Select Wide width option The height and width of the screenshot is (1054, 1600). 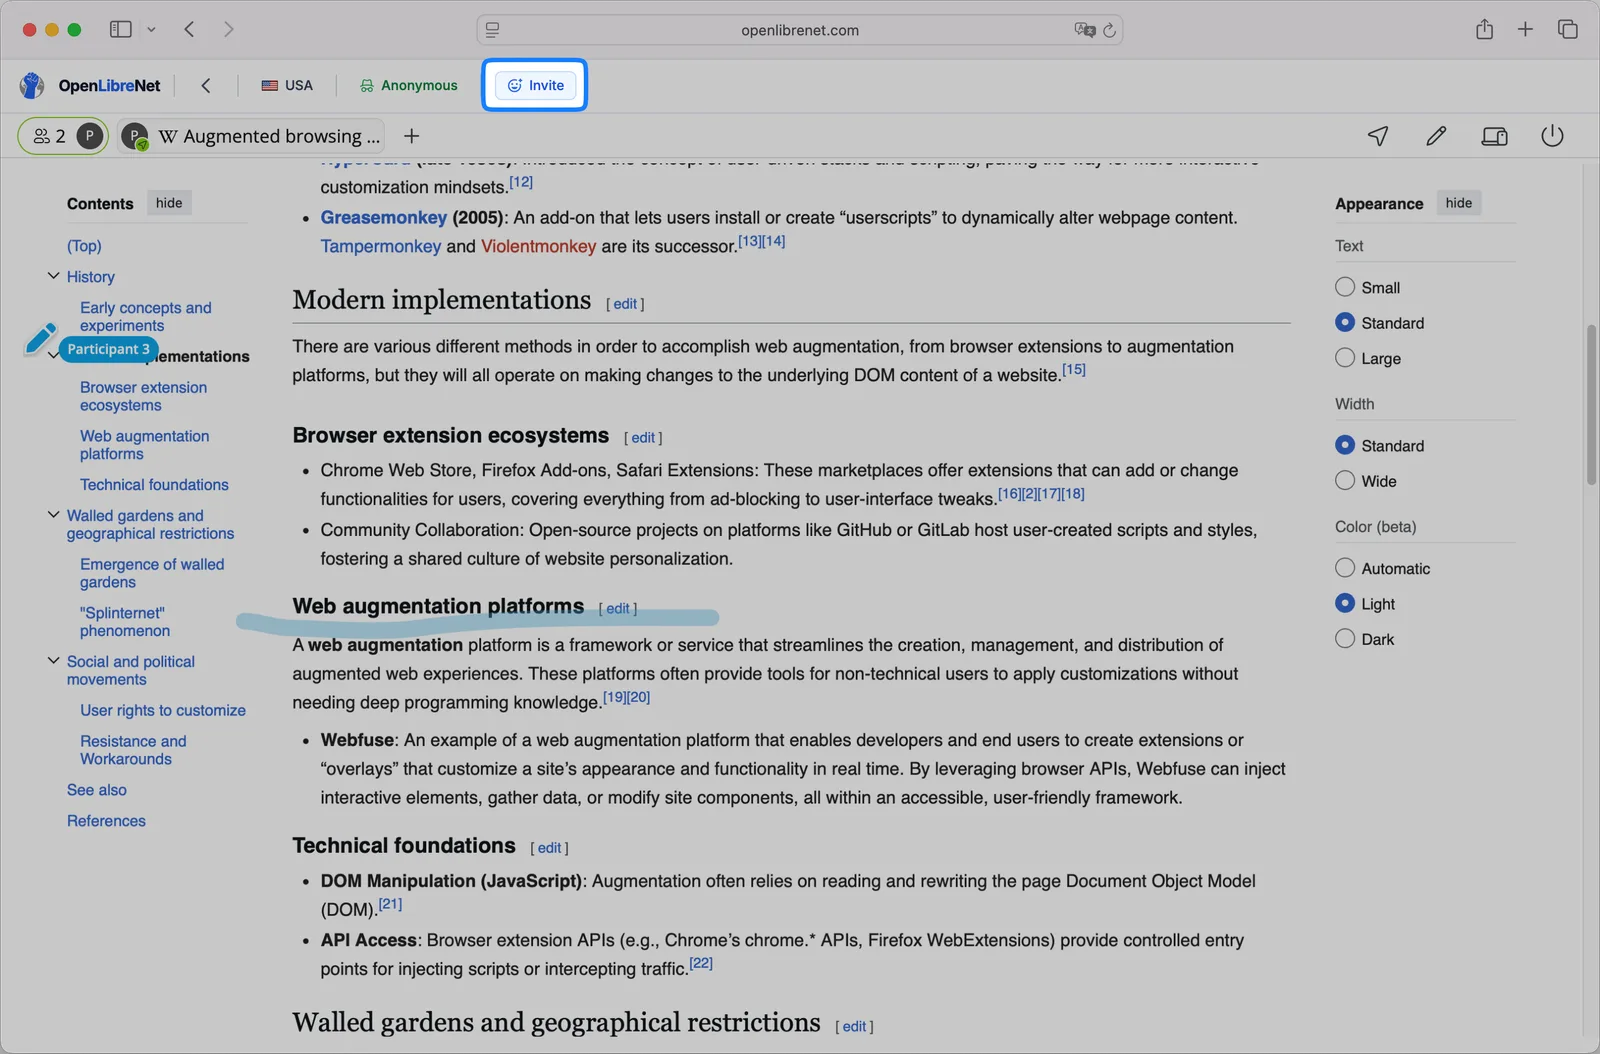1345,480
